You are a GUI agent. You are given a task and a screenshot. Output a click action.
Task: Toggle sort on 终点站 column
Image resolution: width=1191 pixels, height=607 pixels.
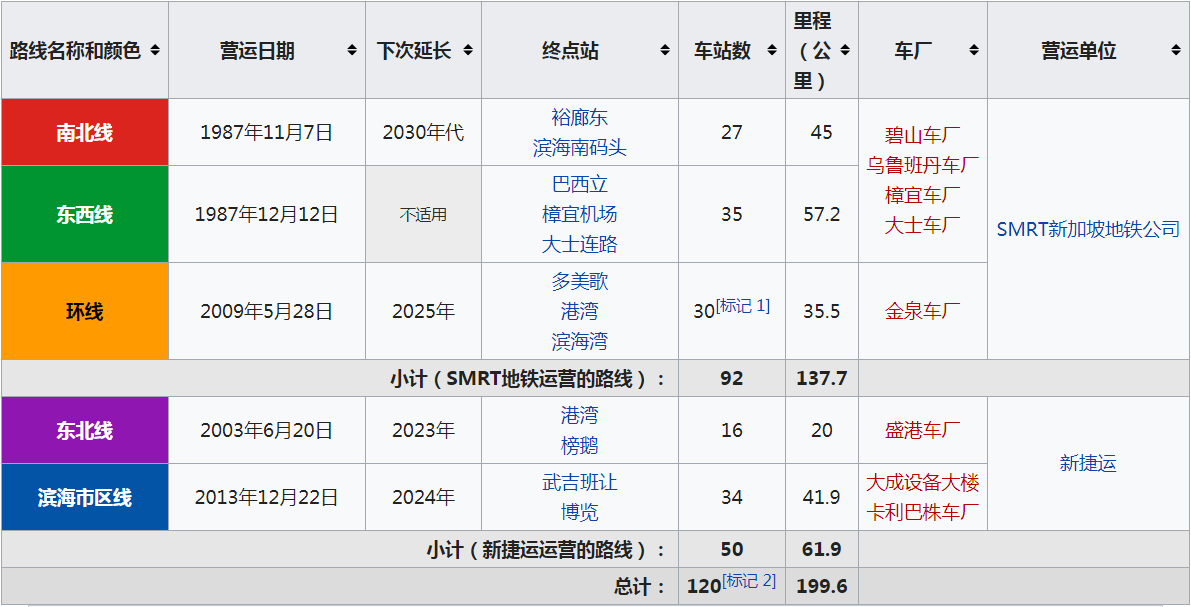(x=665, y=51)
